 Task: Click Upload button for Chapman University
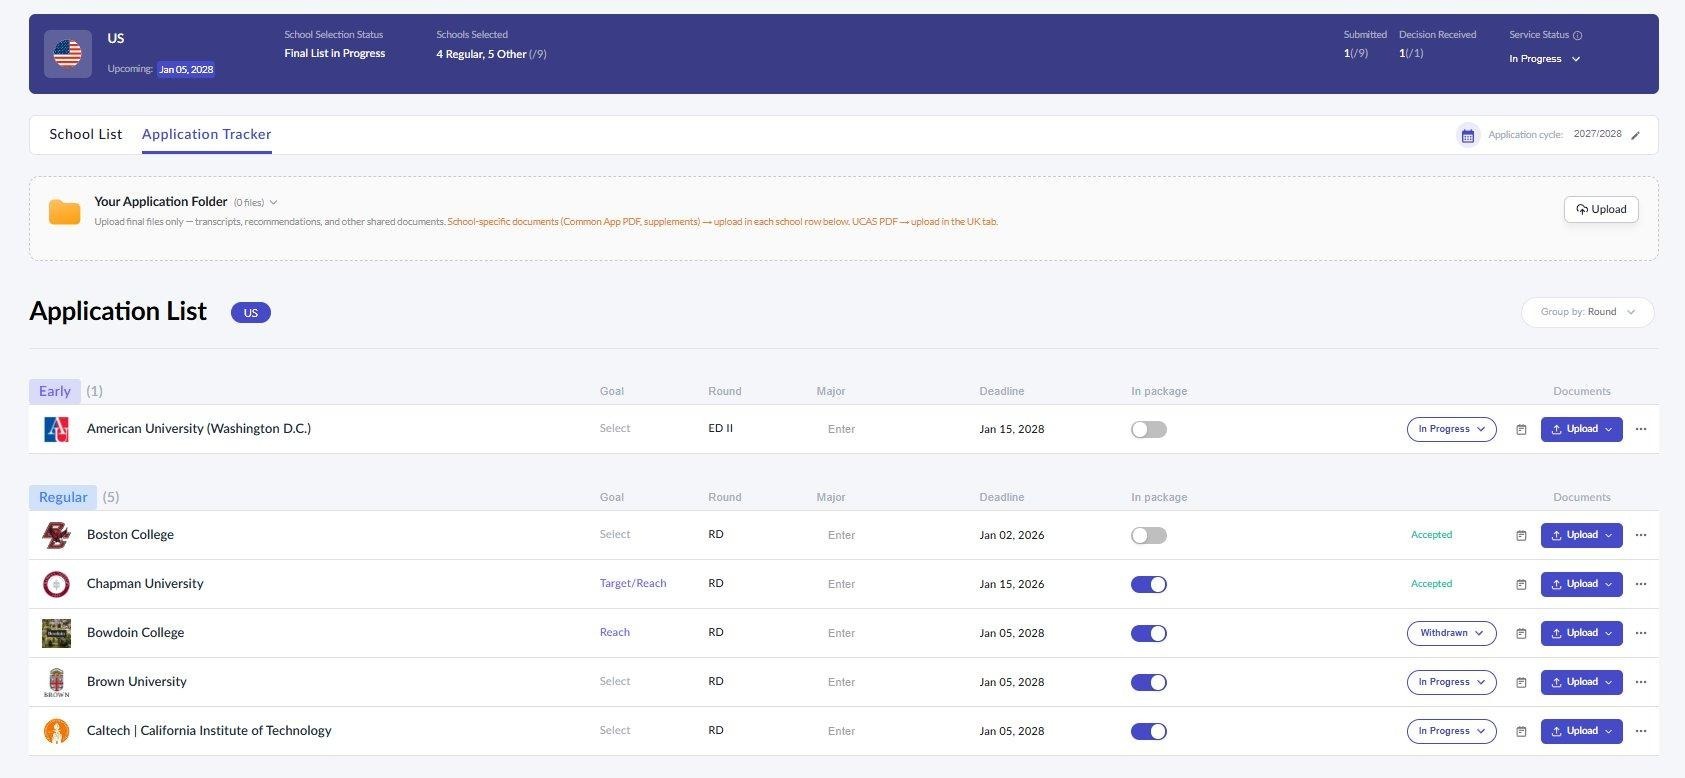(1582, 584)
